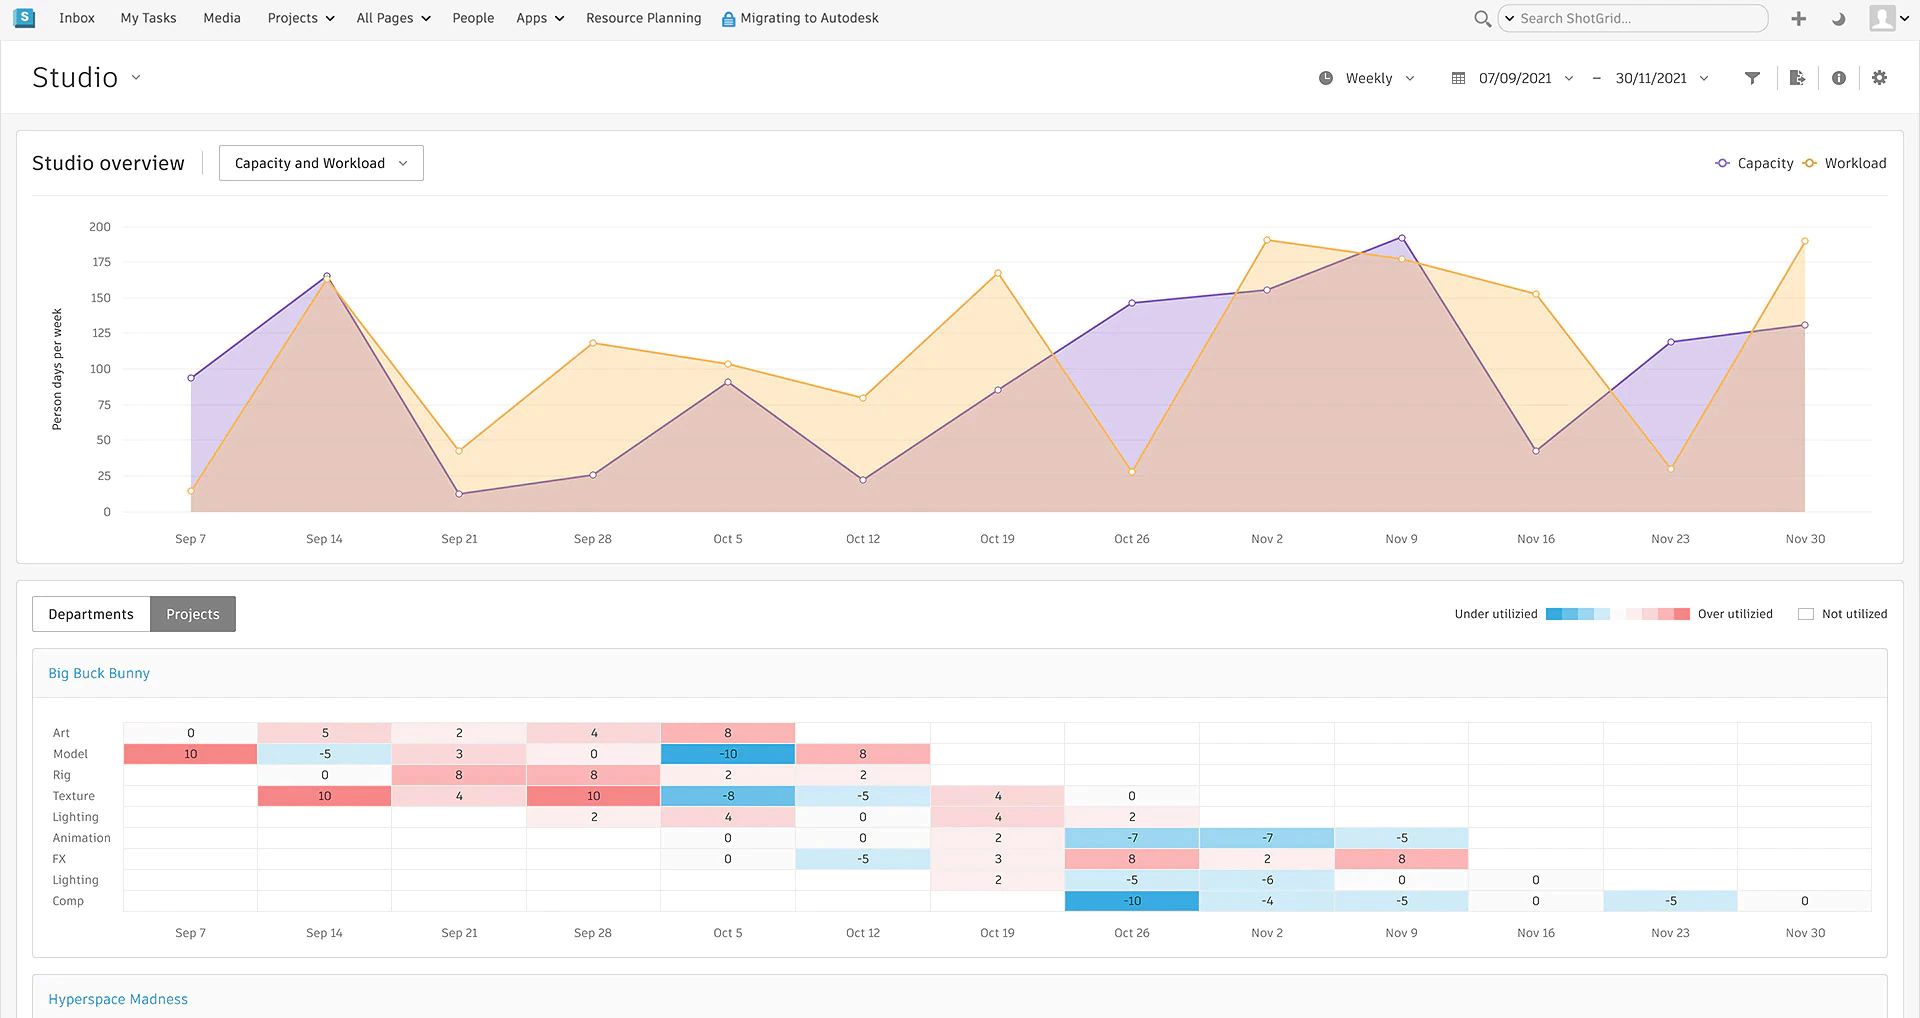
Task: Open the Capacity and Workload dropdown
Action: point(321,163)
